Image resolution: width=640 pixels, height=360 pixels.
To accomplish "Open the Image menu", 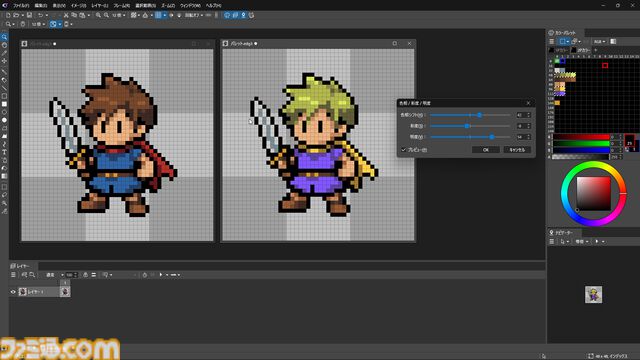I will [78, 6].
